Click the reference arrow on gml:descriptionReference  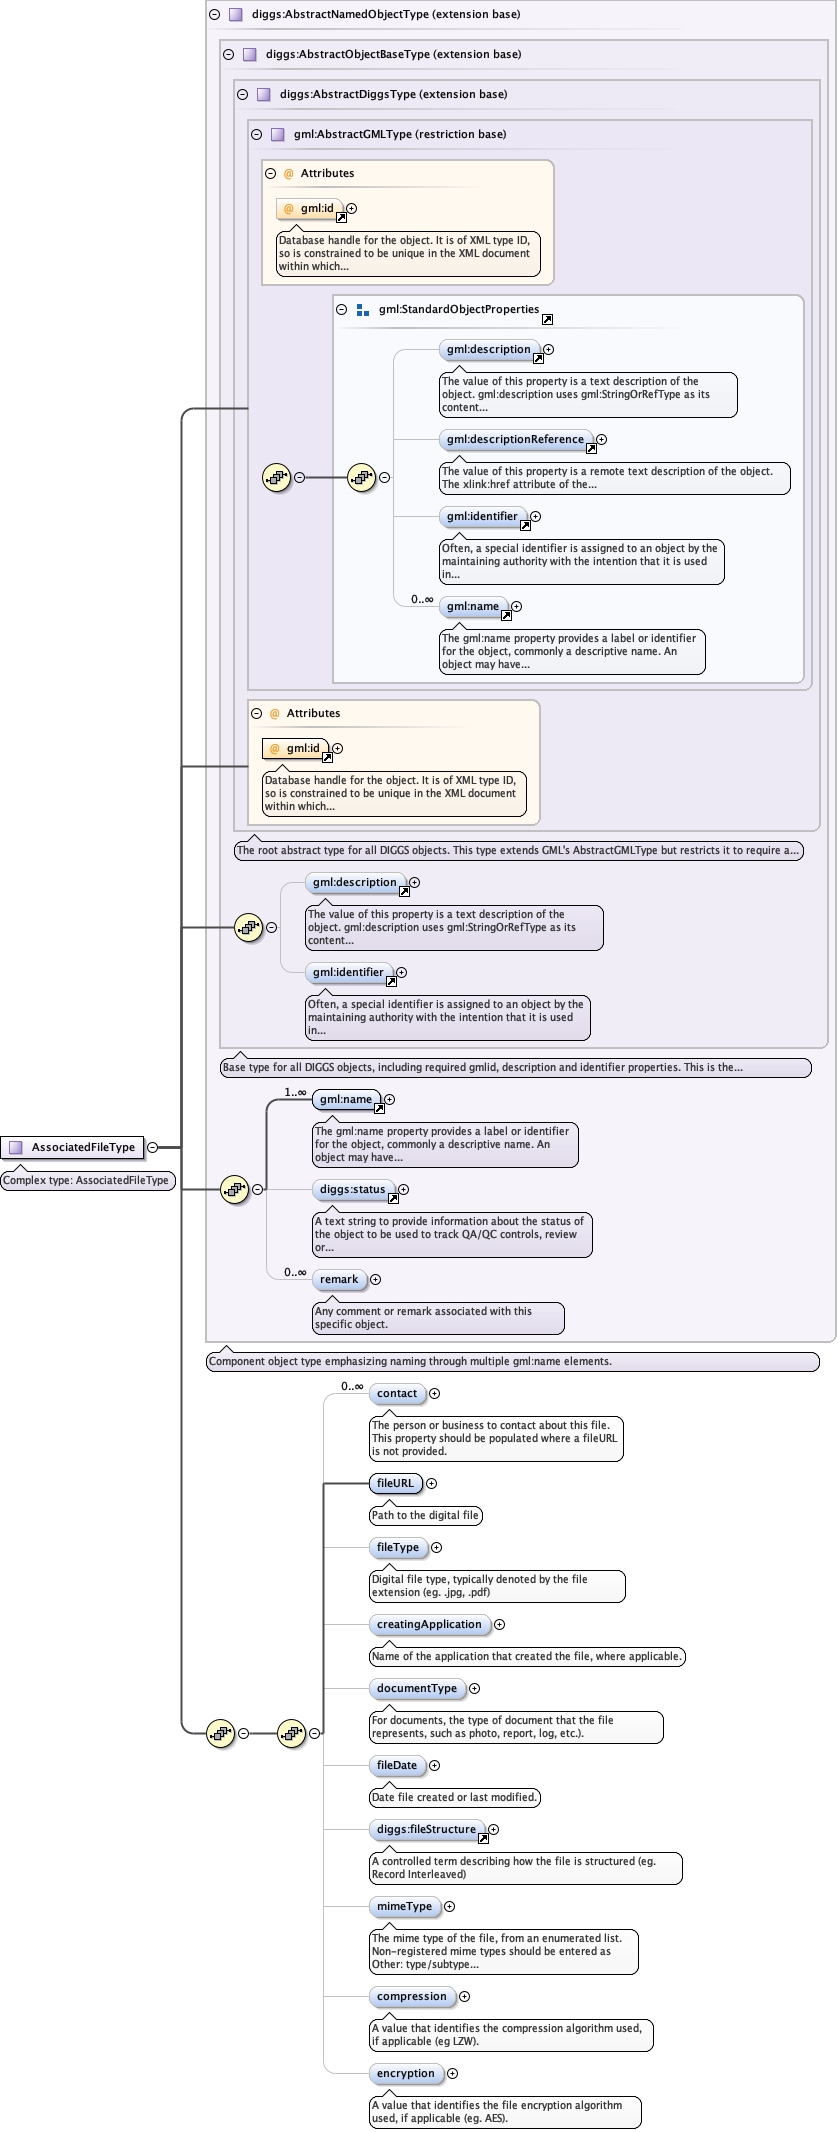pyautogui.click(x=591, y=449)
